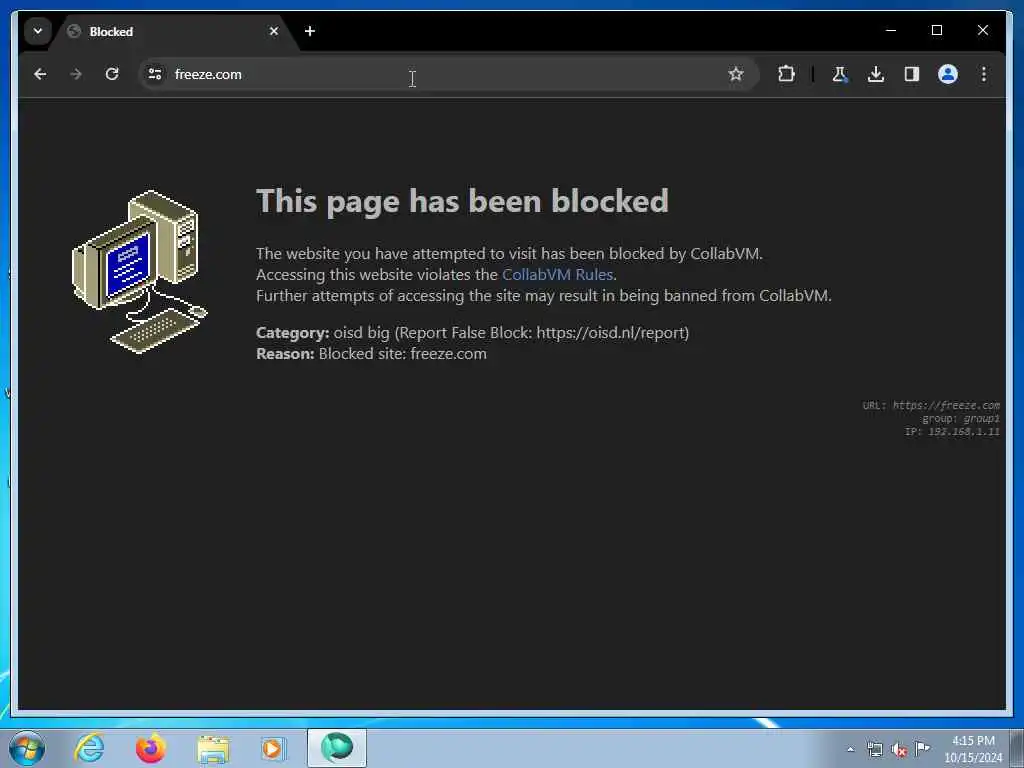Viewport: 1024px width, 768px height.
Task: Close the Blocked tab
Action: click(274, 31)
